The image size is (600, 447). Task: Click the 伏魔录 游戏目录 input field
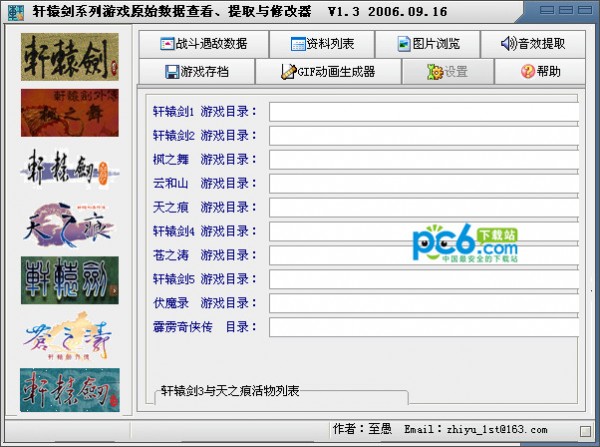[424, 303]
